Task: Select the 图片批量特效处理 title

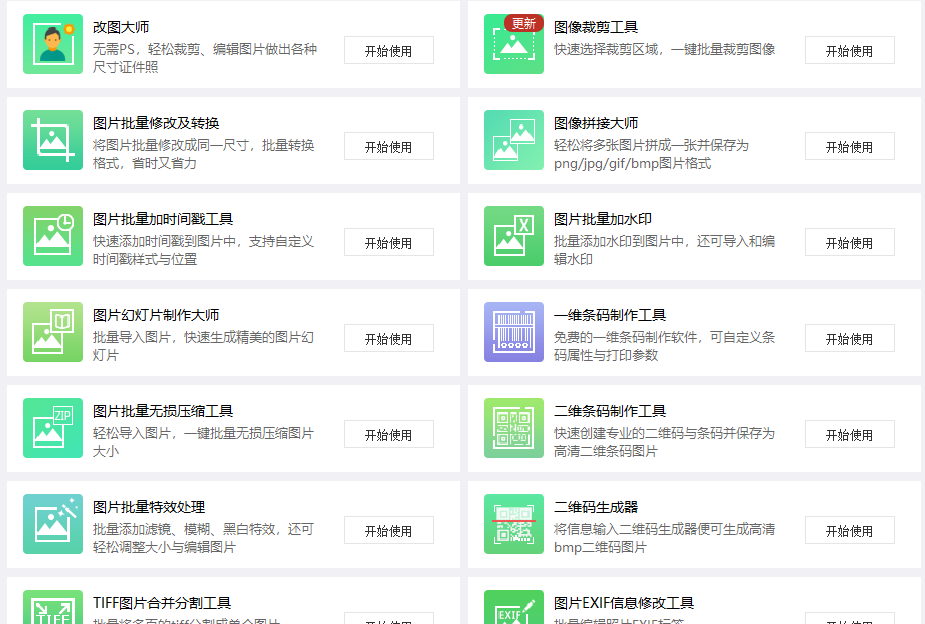Action: 149,507
